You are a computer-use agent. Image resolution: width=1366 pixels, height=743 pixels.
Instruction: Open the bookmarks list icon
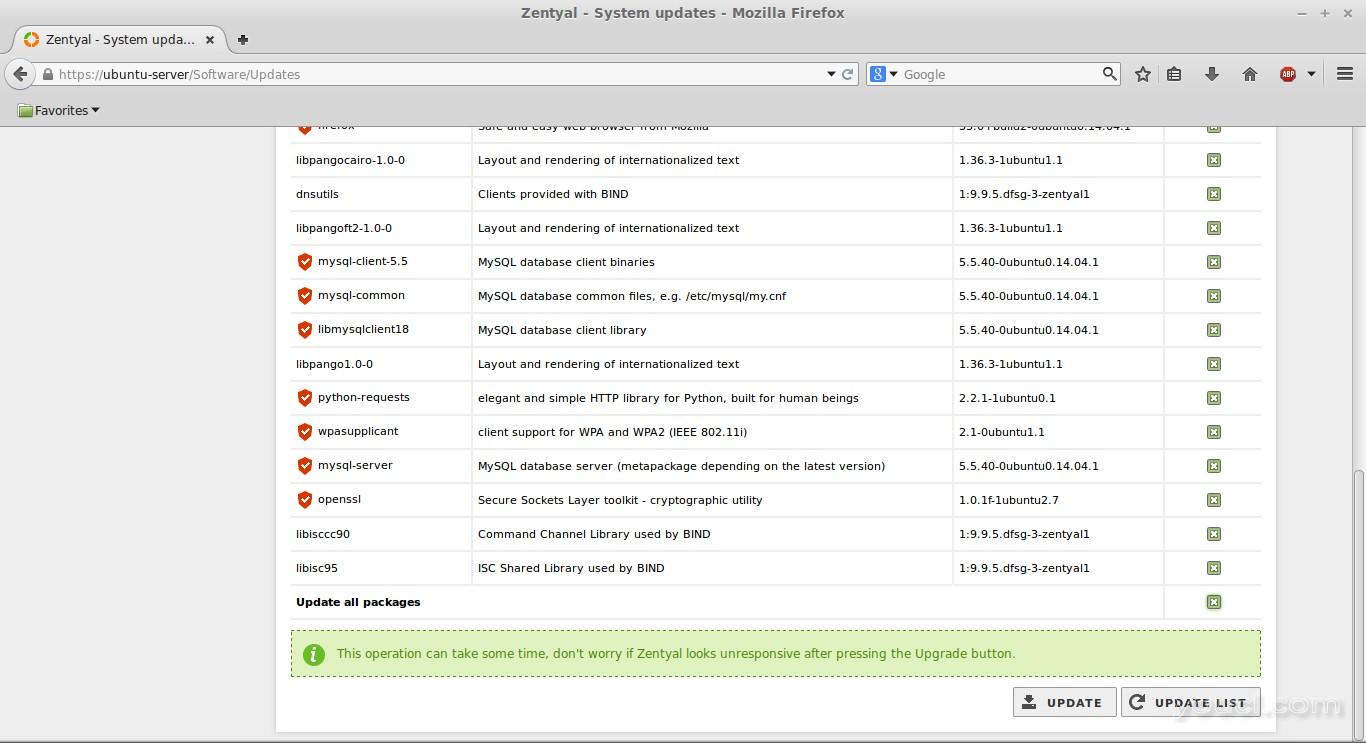click(1174, 74)
